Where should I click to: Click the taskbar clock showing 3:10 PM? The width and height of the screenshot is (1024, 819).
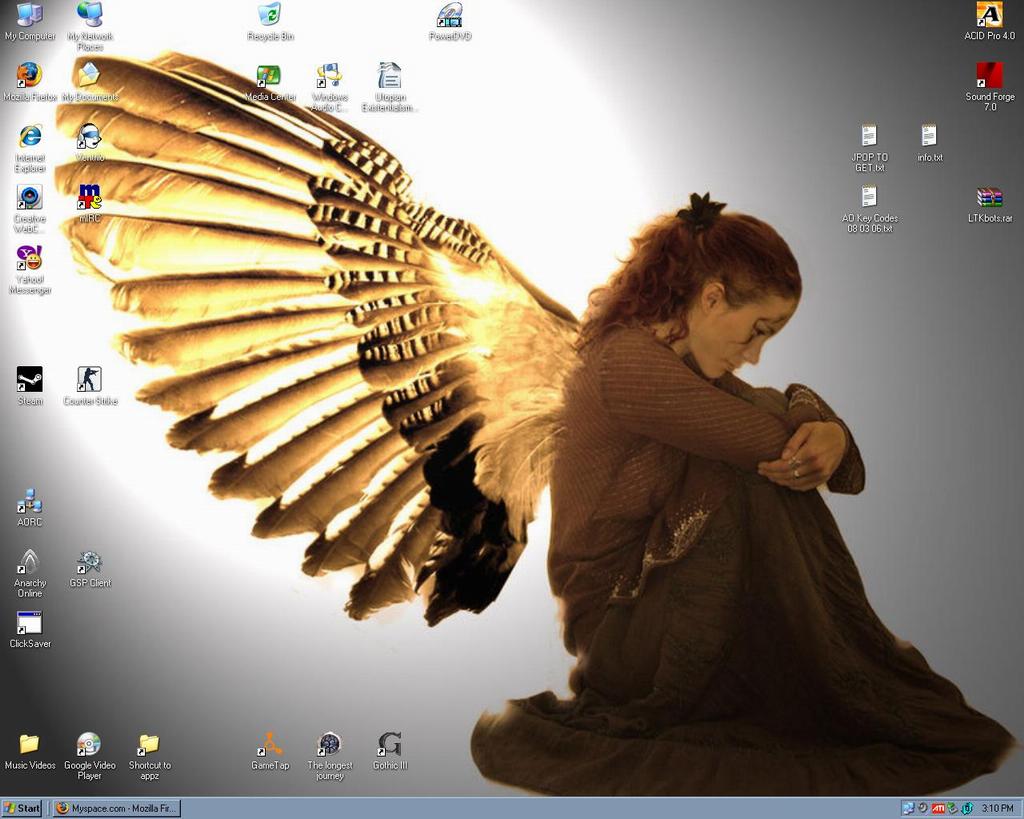point(997,808)
